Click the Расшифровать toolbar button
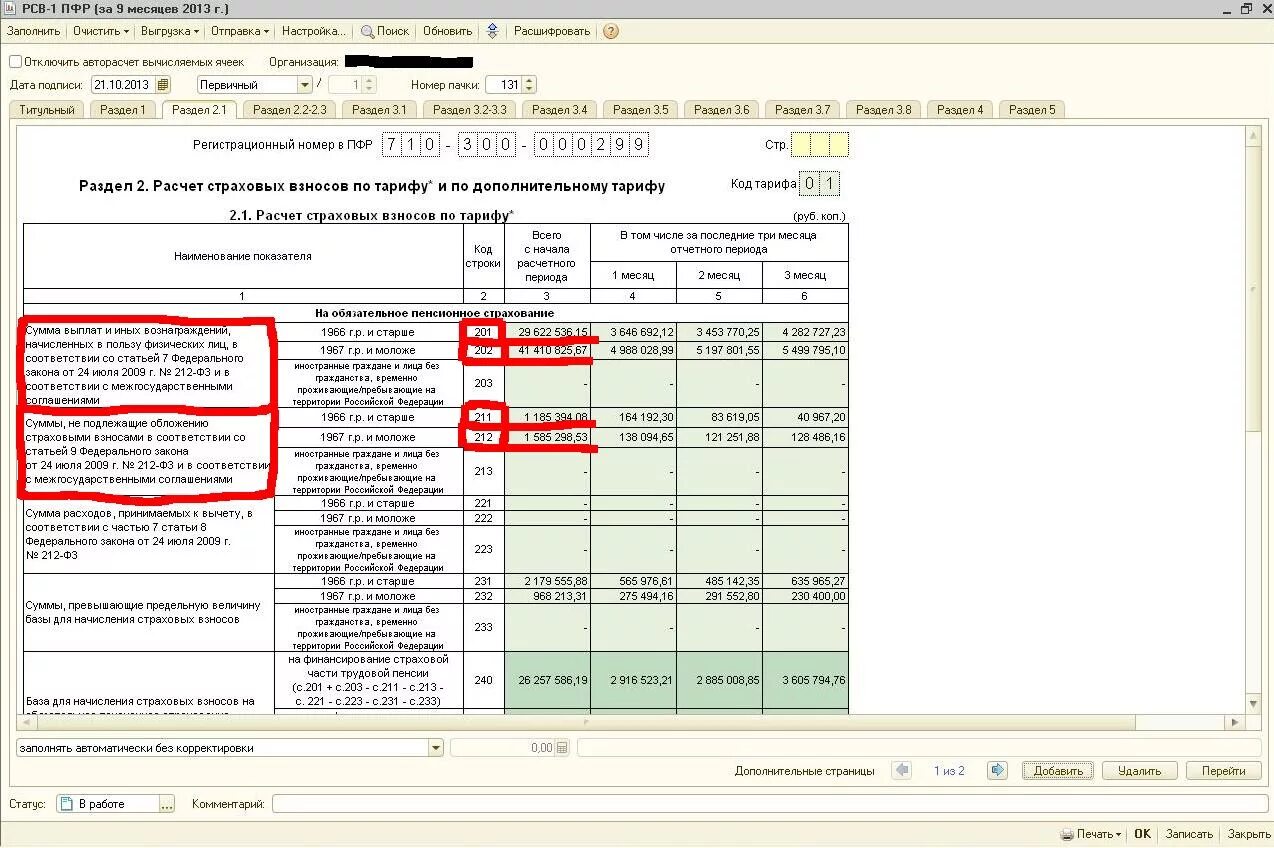The image size is (1274, 848). 552,31
